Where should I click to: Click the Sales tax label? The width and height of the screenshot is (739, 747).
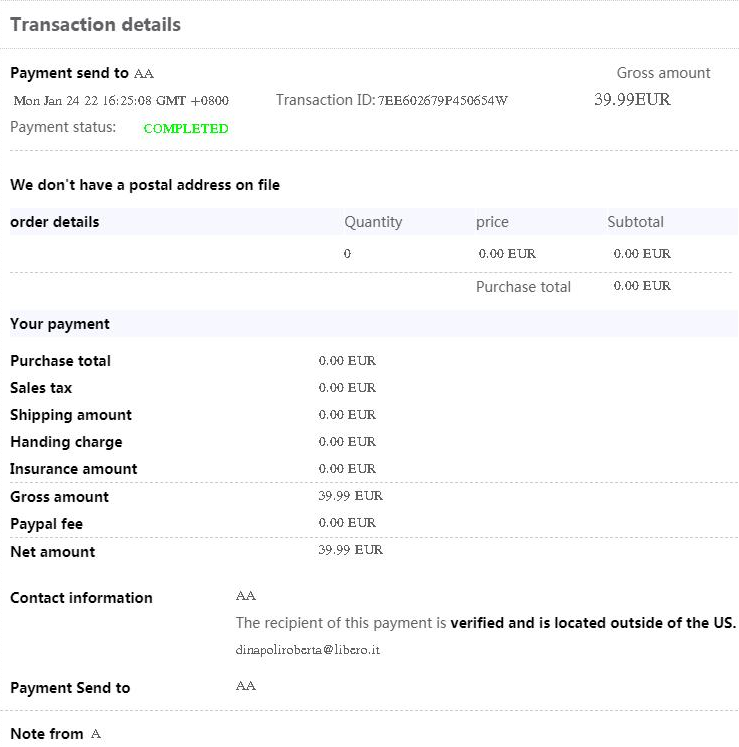pyautogui.click(x=41, y=388)
